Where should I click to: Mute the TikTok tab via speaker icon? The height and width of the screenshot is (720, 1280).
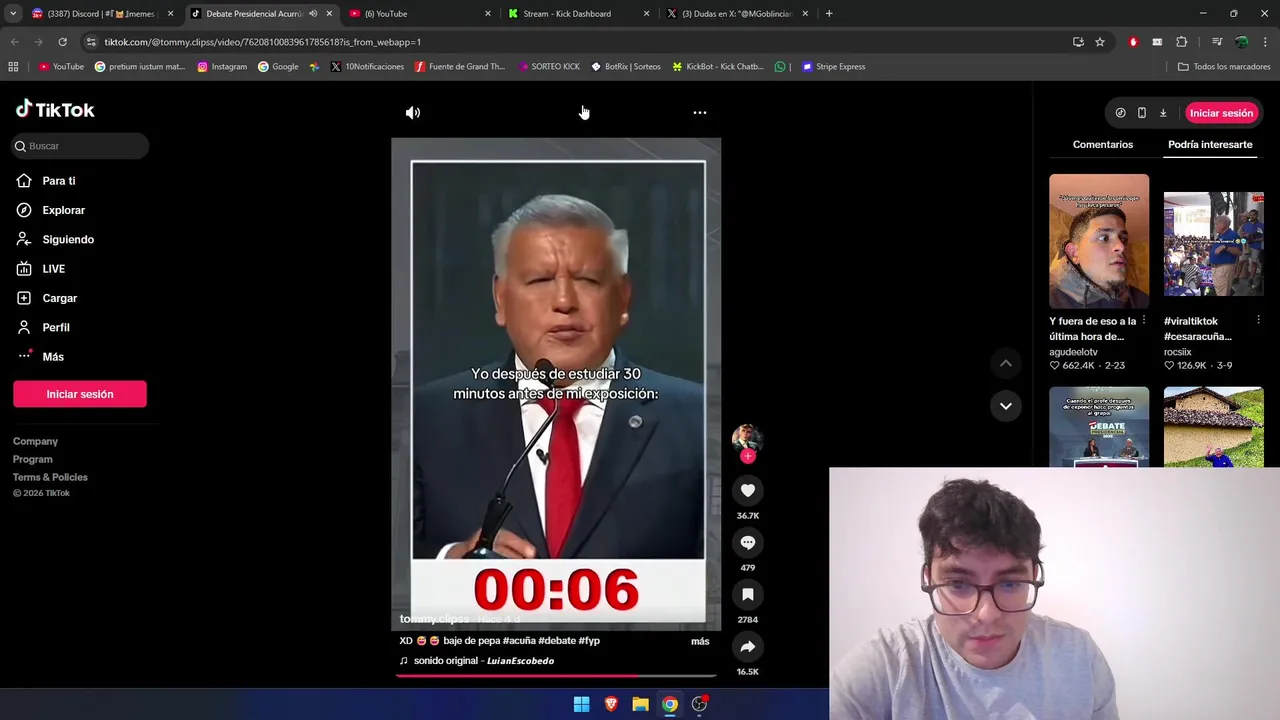[313, 14]
